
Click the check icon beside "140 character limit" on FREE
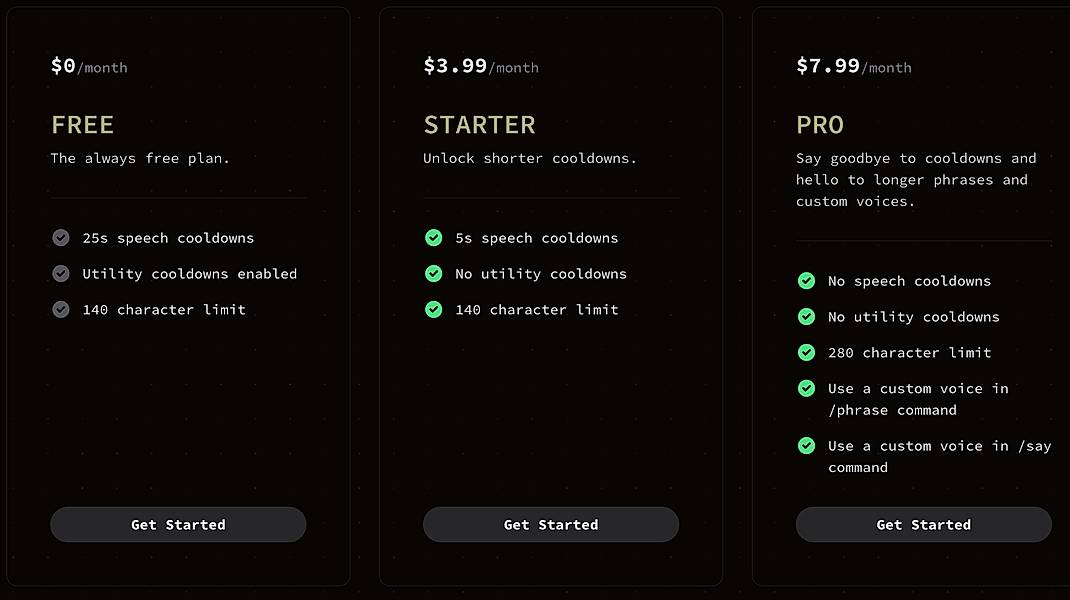click(x=60, y=310)
